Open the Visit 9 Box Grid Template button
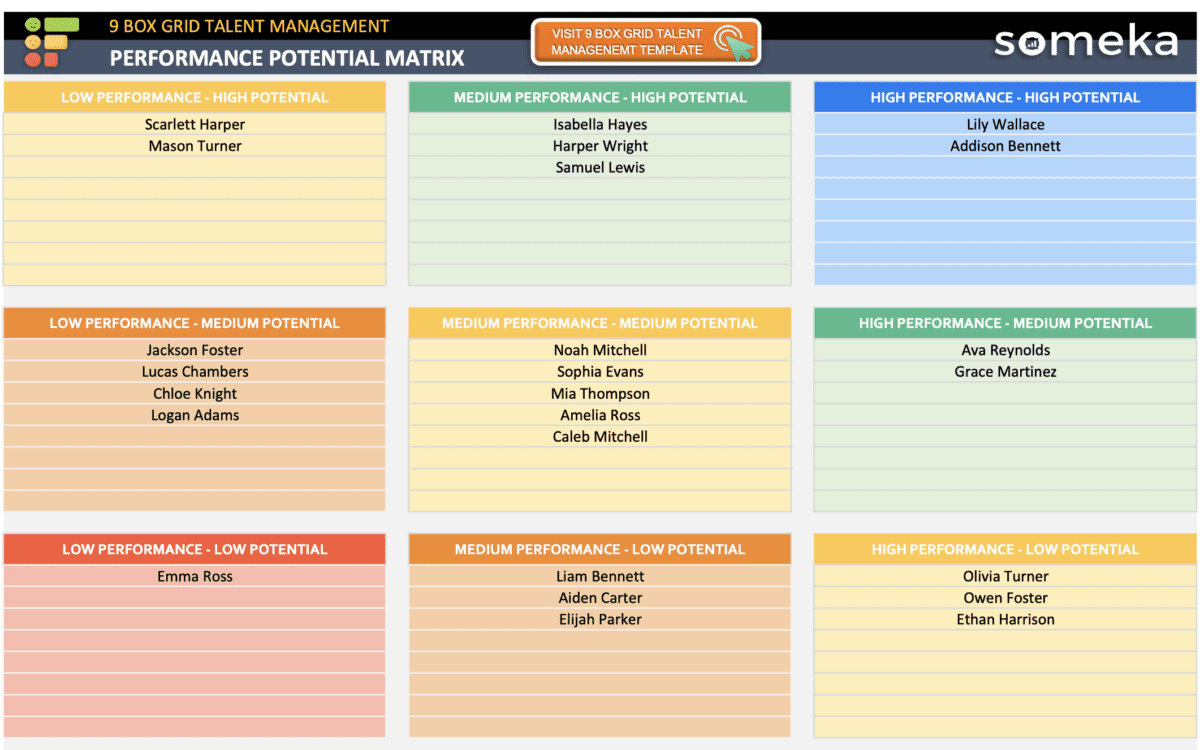 [645, 42]
